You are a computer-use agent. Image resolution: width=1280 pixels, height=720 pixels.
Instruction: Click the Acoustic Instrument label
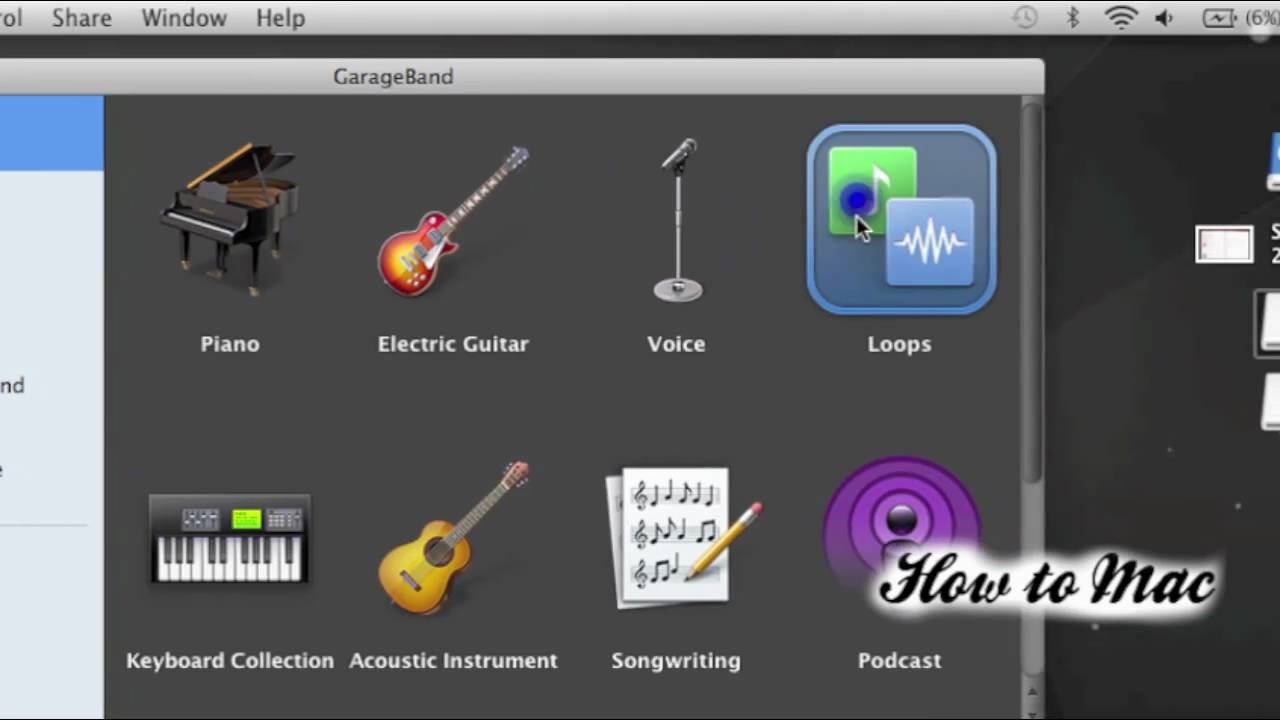tap(453, 661)
